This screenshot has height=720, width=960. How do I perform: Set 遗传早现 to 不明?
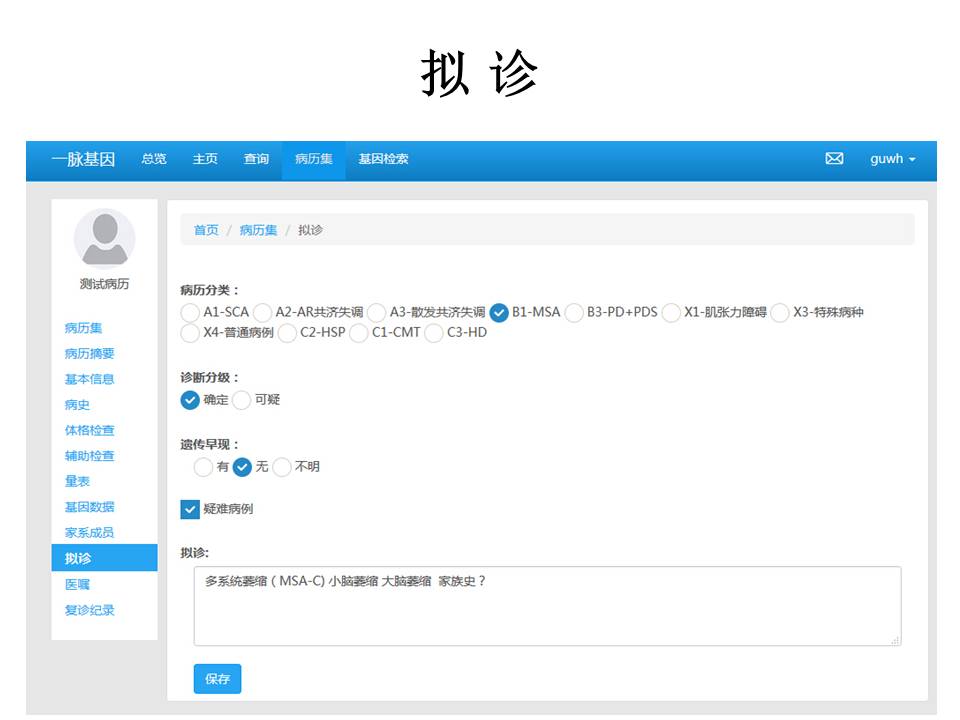[x=282, y=467]
